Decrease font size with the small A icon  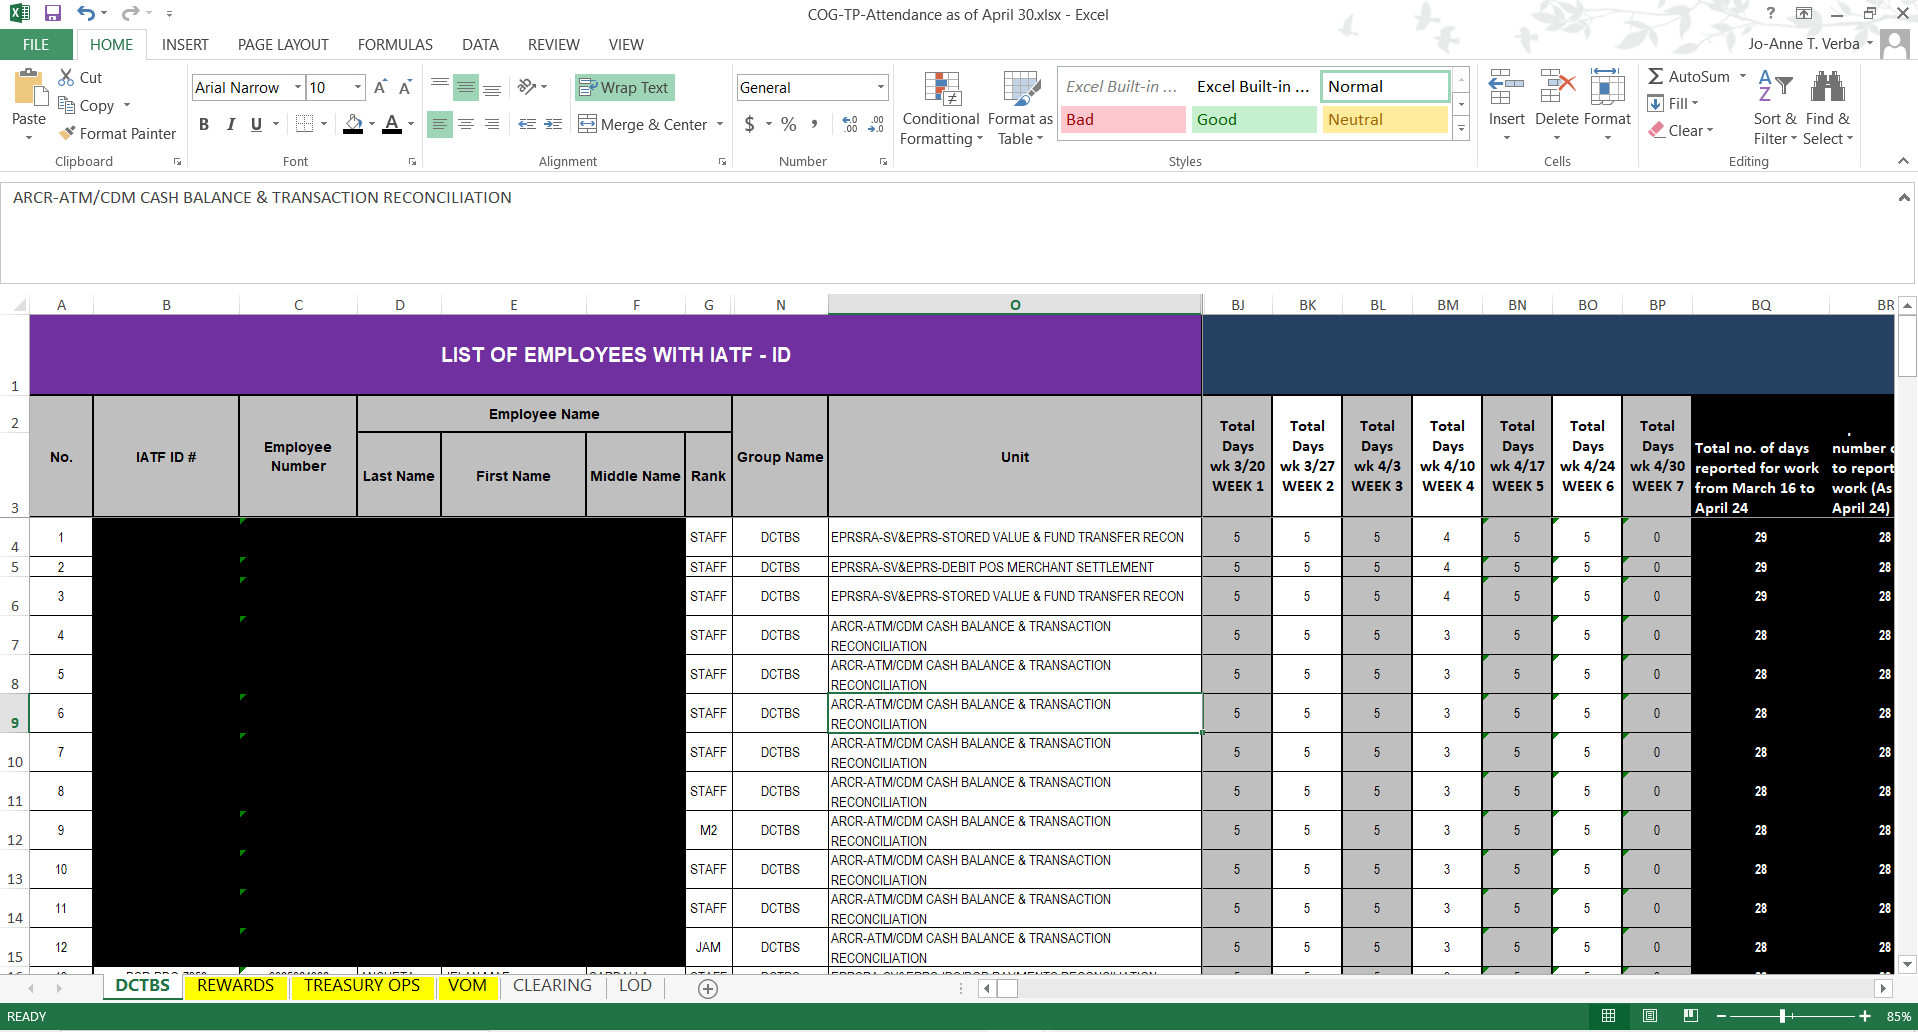click(404, 88)
